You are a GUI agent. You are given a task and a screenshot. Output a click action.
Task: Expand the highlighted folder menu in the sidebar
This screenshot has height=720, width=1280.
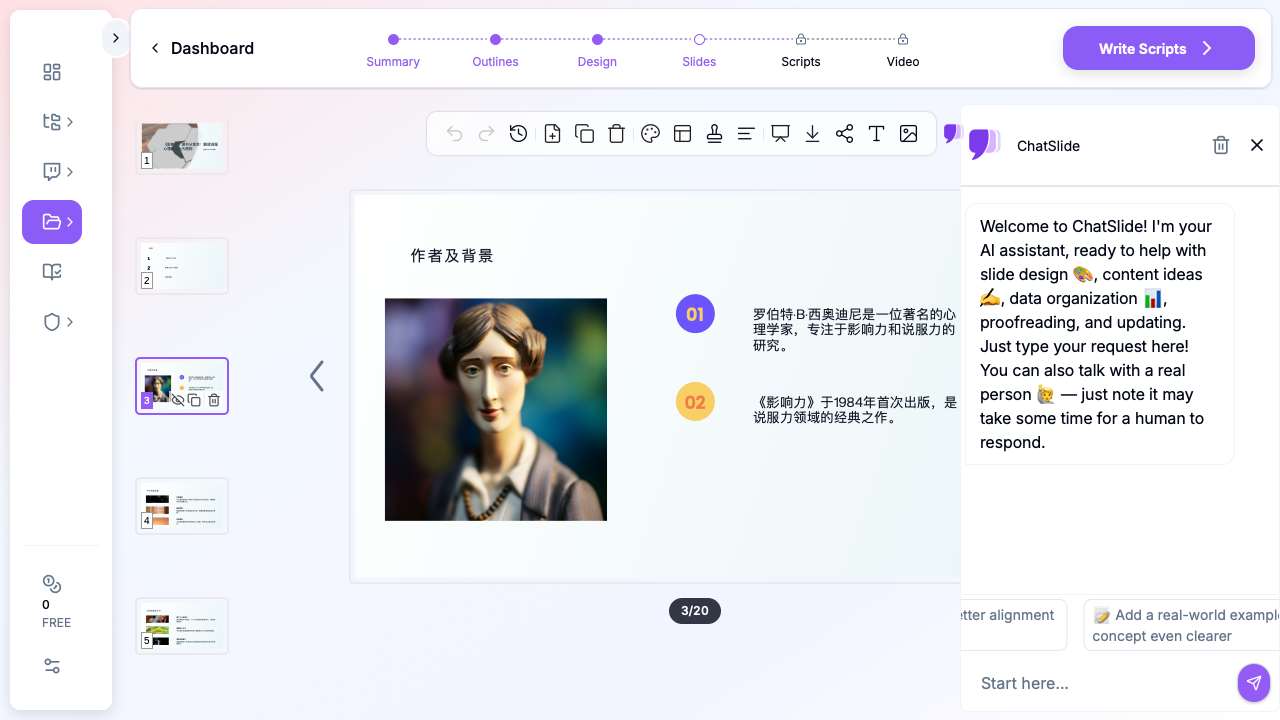[x=52, y=222]
